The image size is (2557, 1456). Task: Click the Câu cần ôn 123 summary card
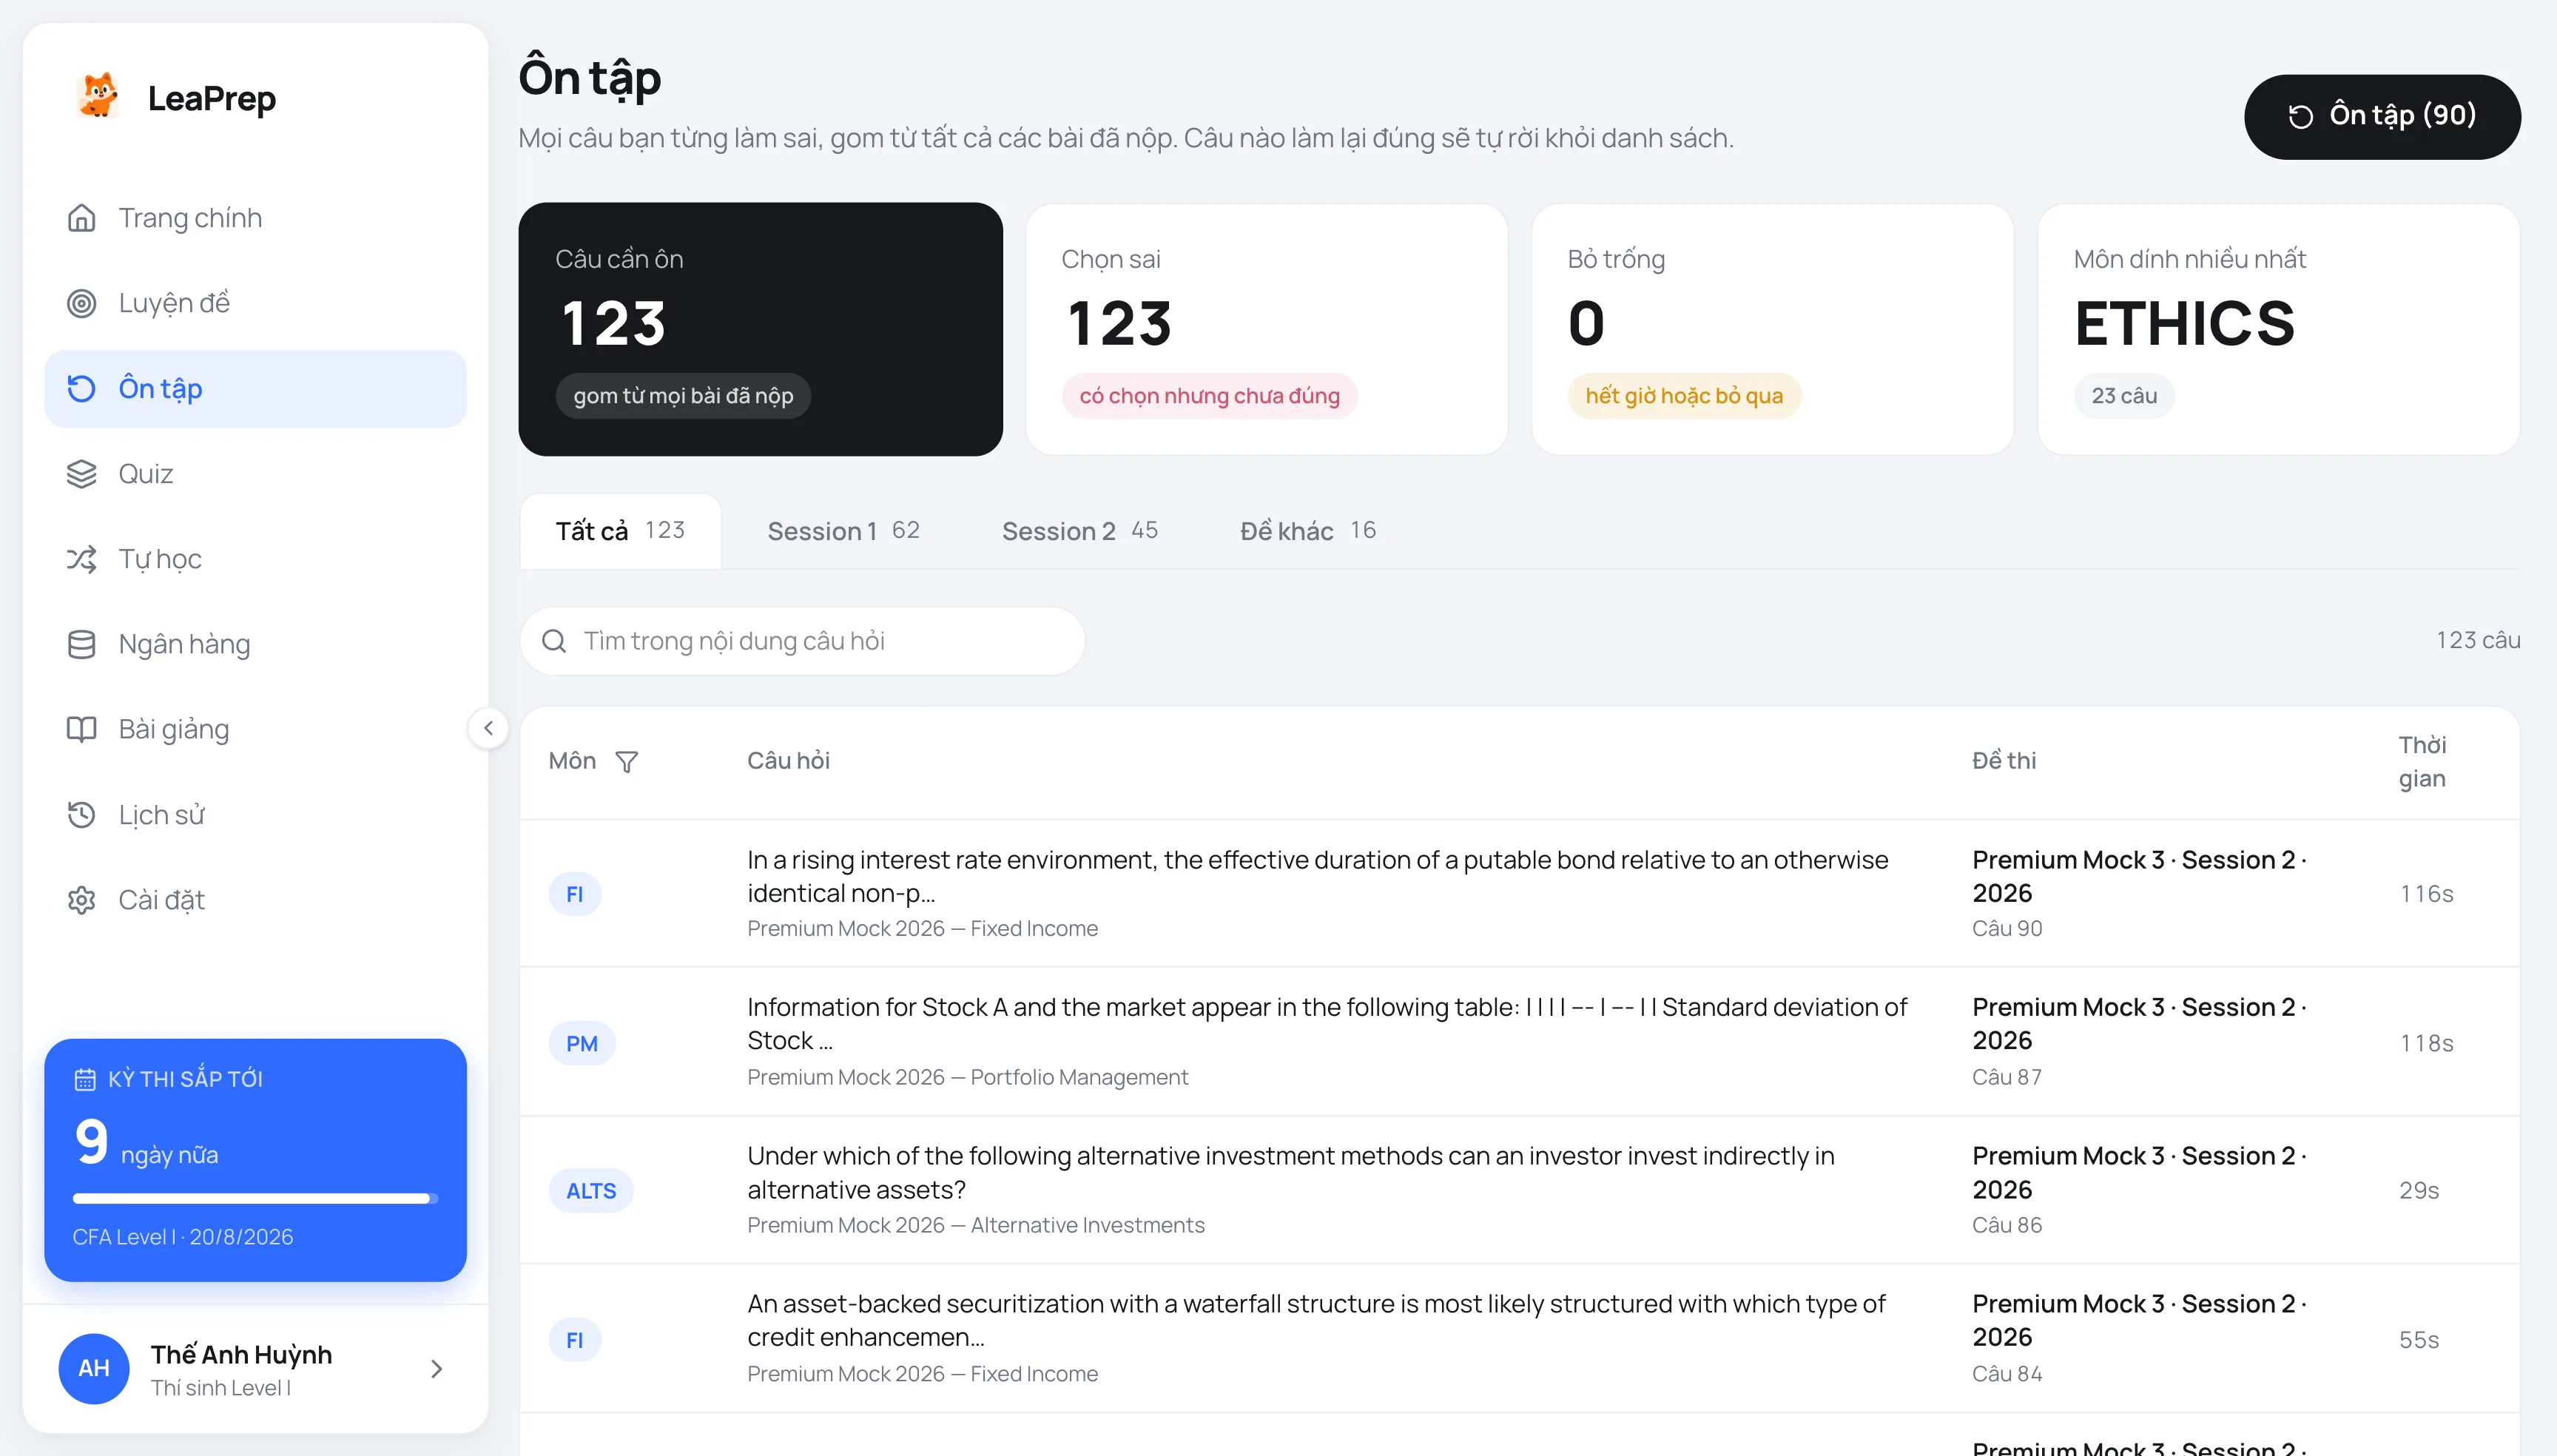click(x=760, y=329)
